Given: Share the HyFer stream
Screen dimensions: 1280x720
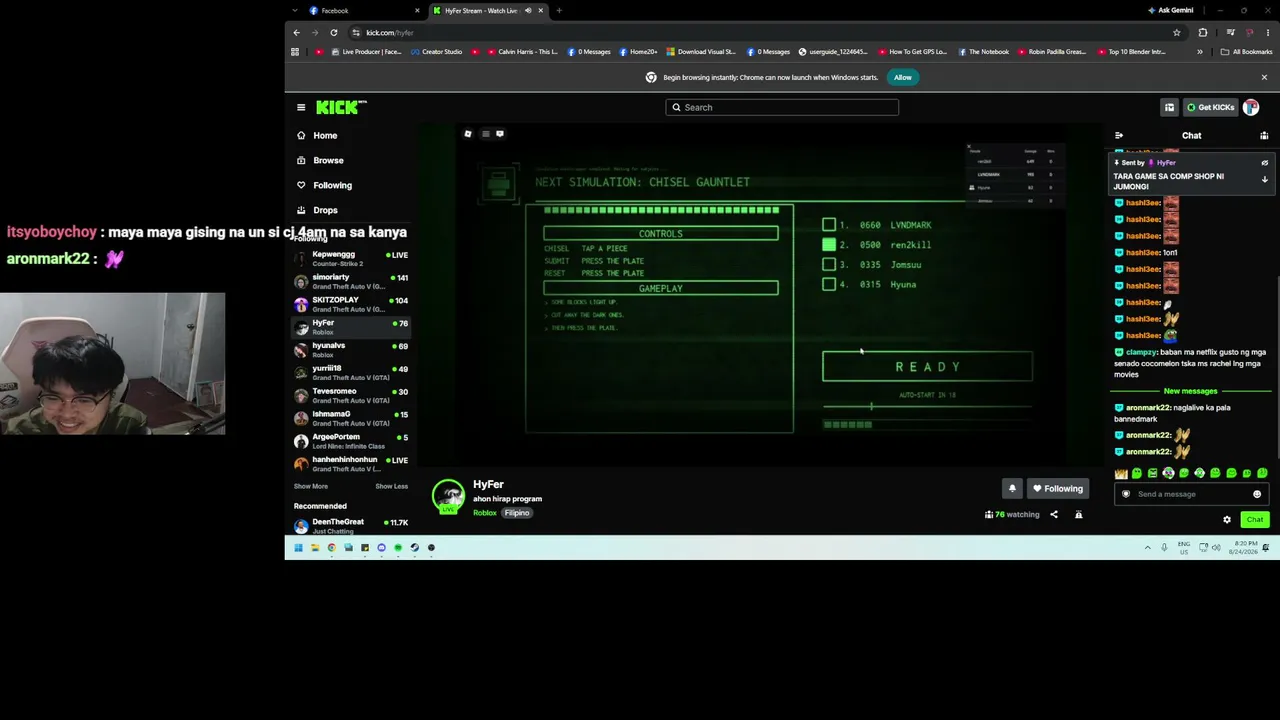Looking at the screenshot, I should [1054, 514].
